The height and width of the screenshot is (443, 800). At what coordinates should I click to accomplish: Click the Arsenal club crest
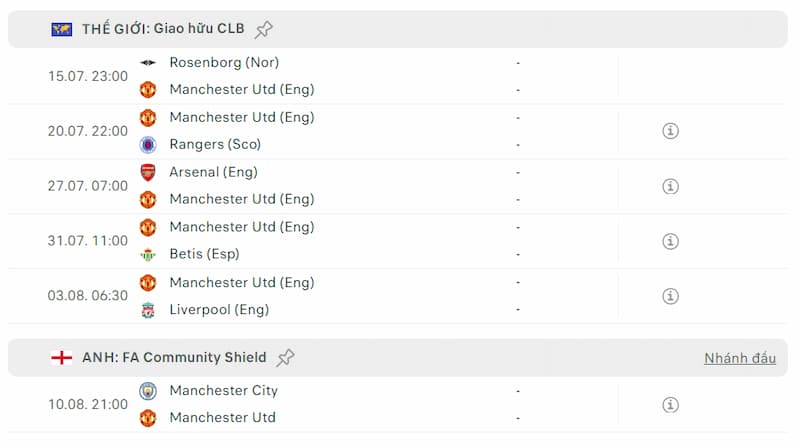point(148,172)
